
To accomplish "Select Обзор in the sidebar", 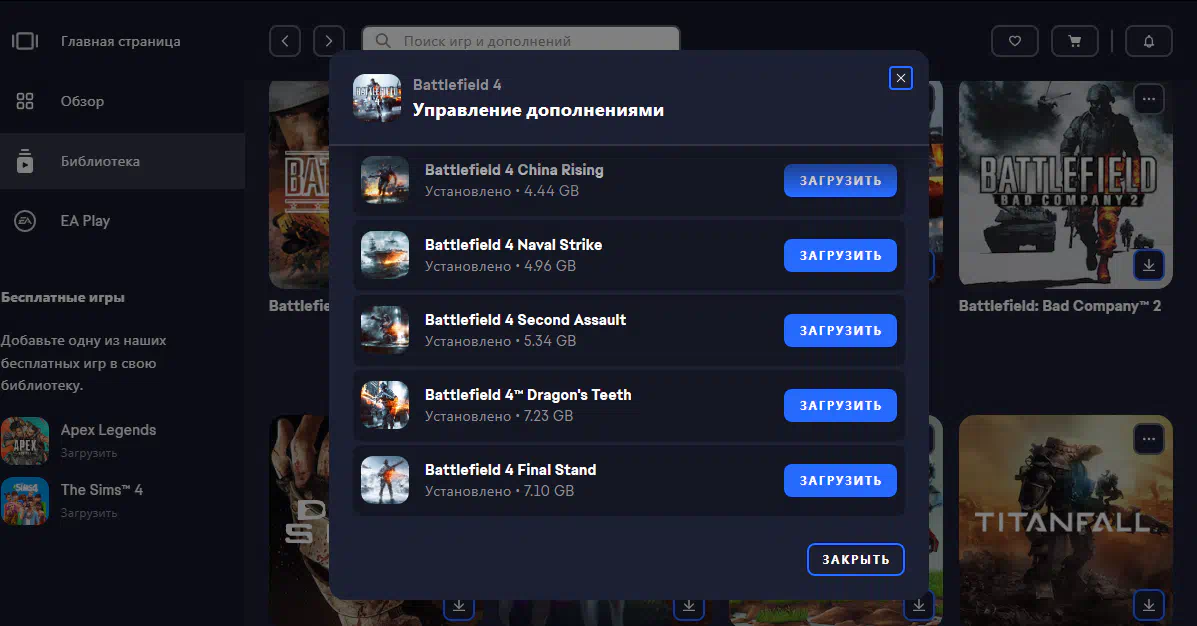I will pos(82,101).
